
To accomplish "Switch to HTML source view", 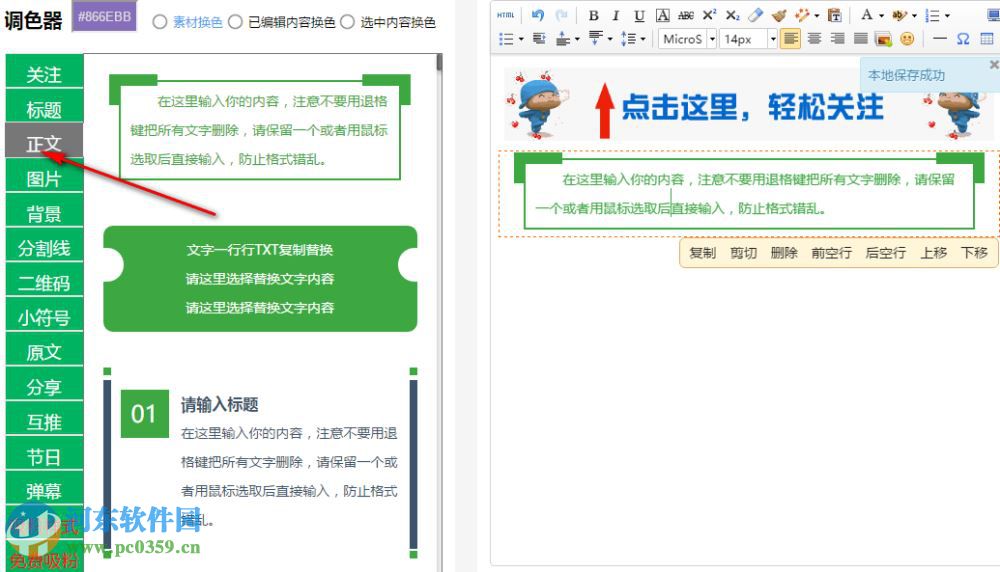I will pyautogui.click(x=506, y=15).
